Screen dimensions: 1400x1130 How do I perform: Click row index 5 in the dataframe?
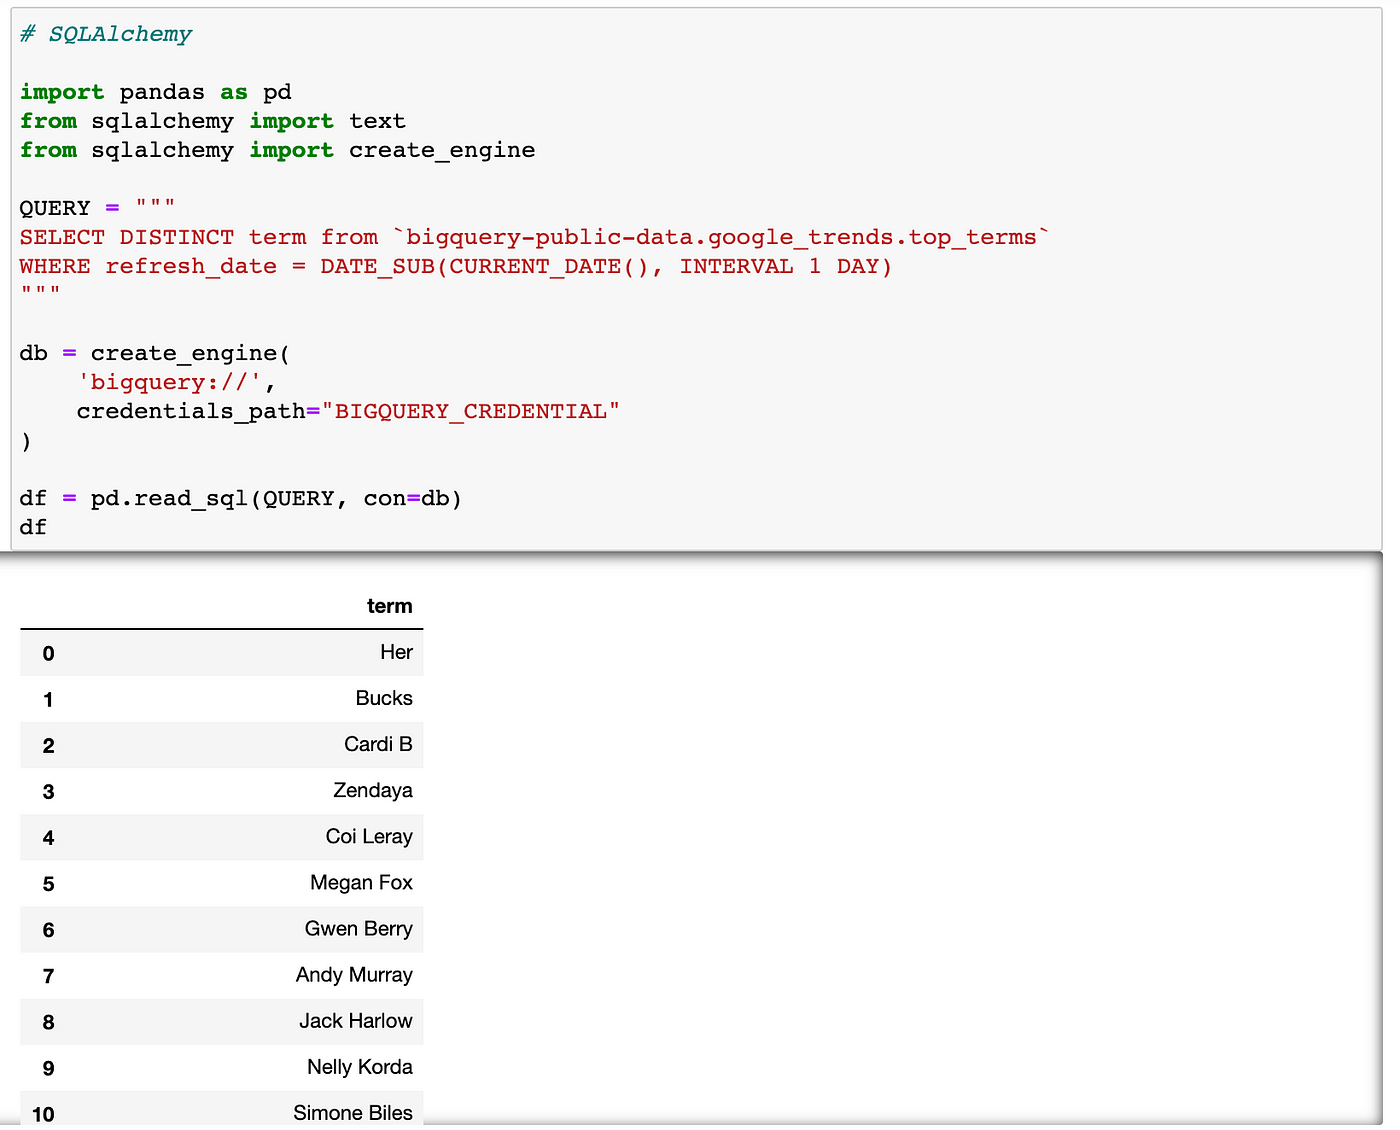pos(48,884)
